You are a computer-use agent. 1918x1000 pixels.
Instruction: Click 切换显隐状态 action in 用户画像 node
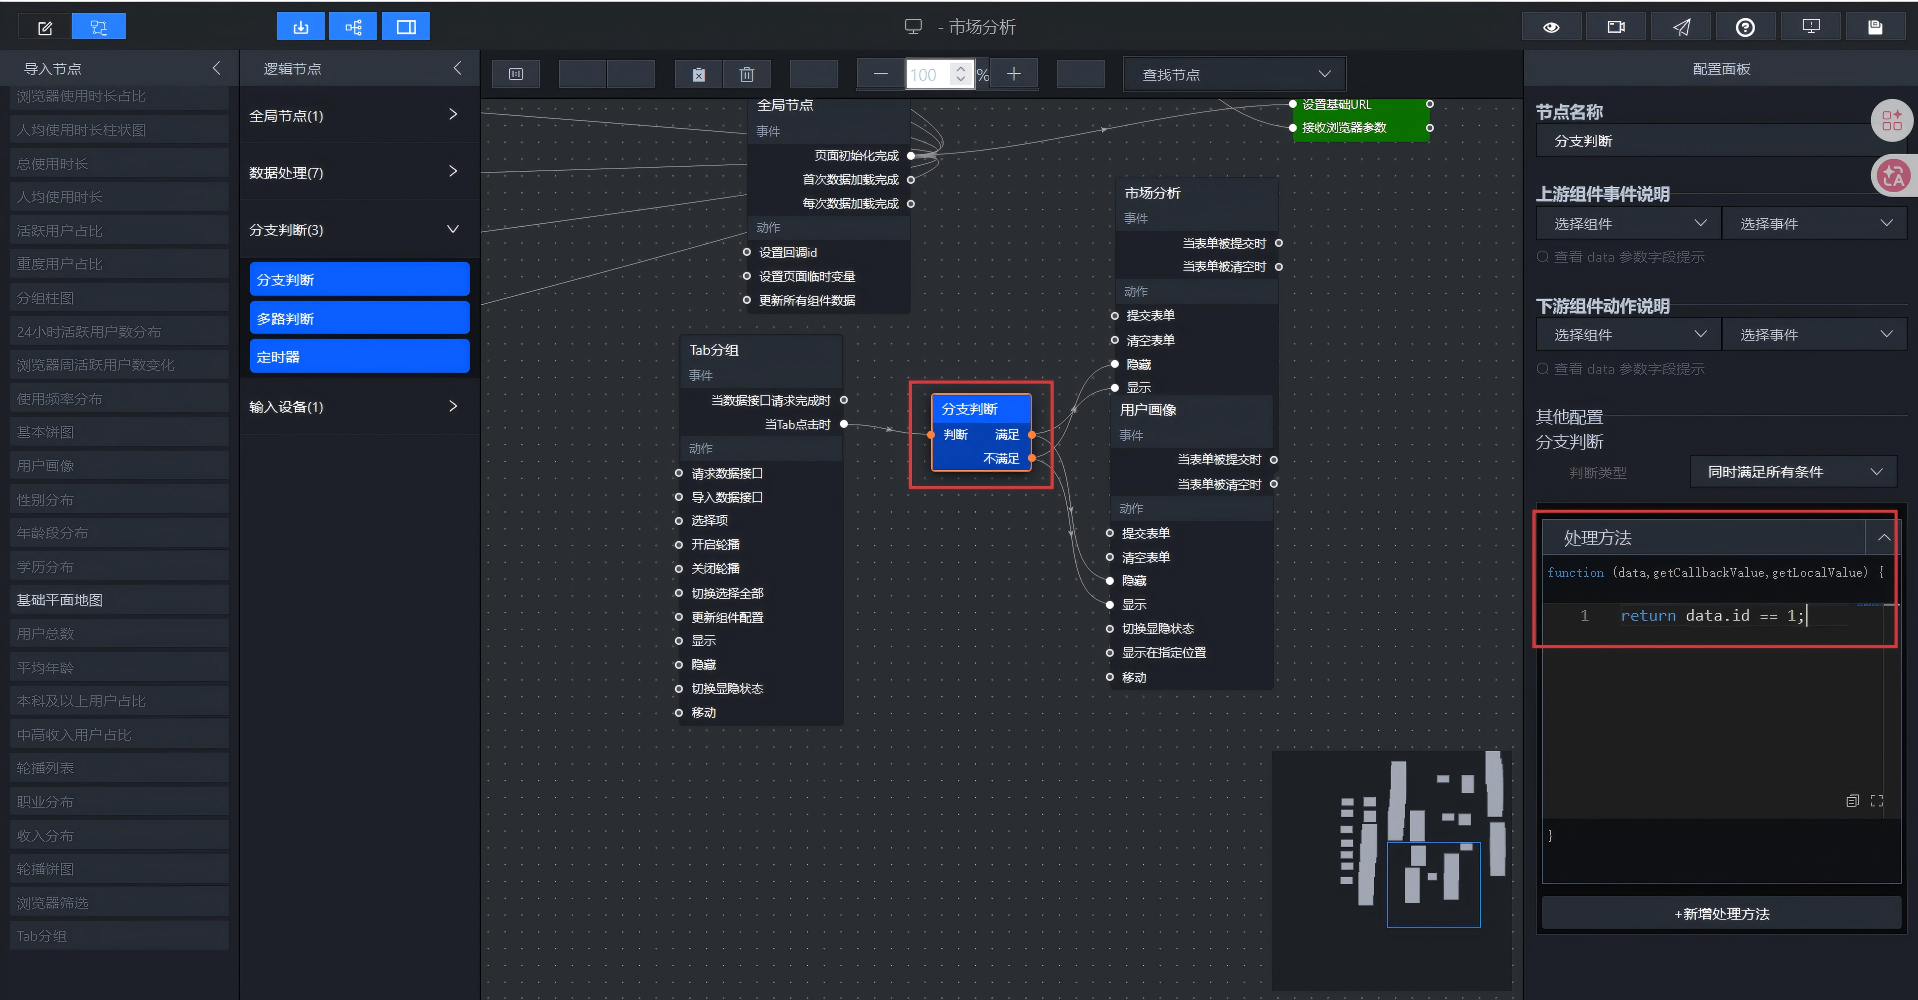coord(1157,628)
